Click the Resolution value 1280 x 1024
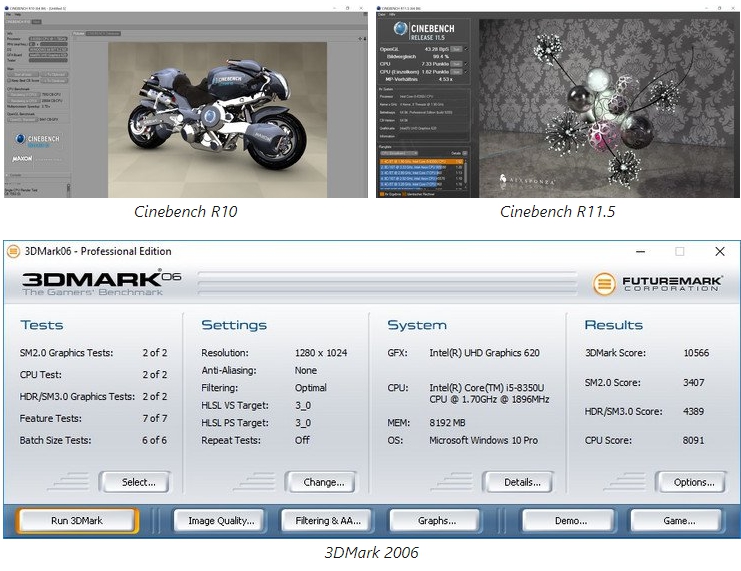 321,353
